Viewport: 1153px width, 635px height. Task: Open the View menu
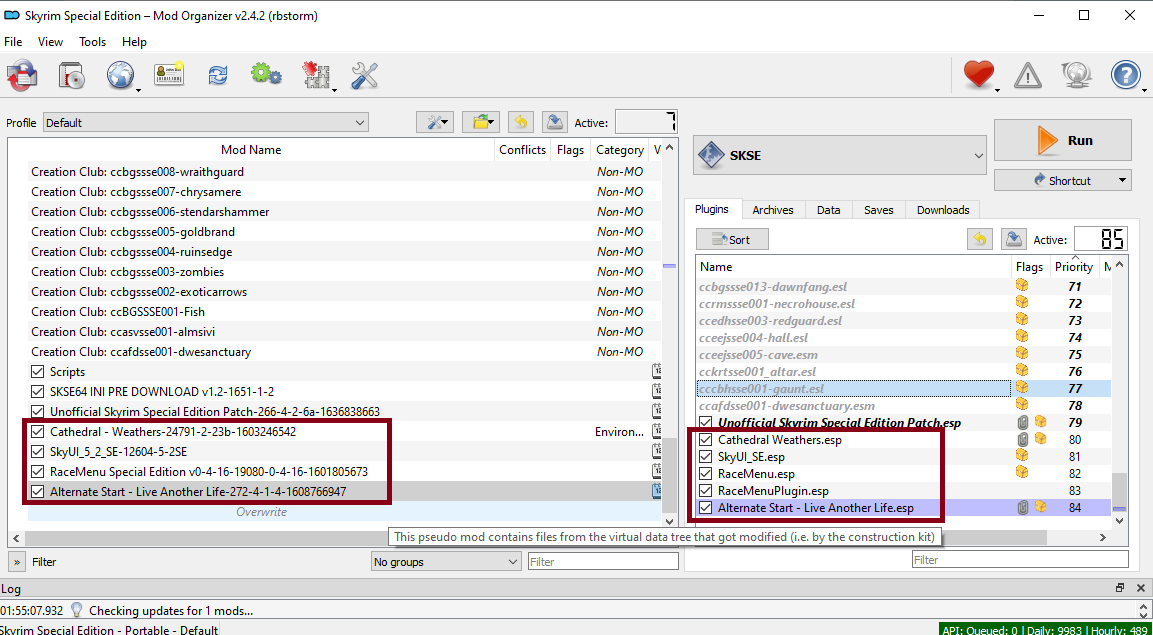[51, 42]
